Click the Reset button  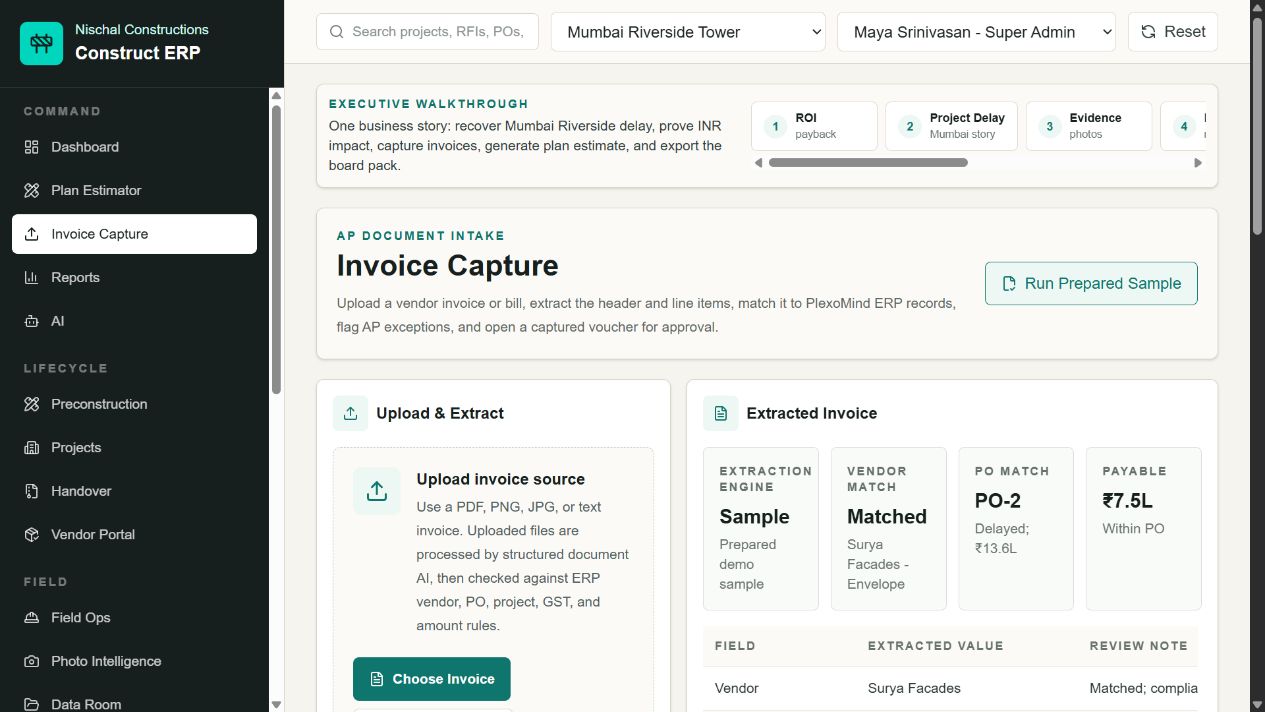coord(1173,32)
